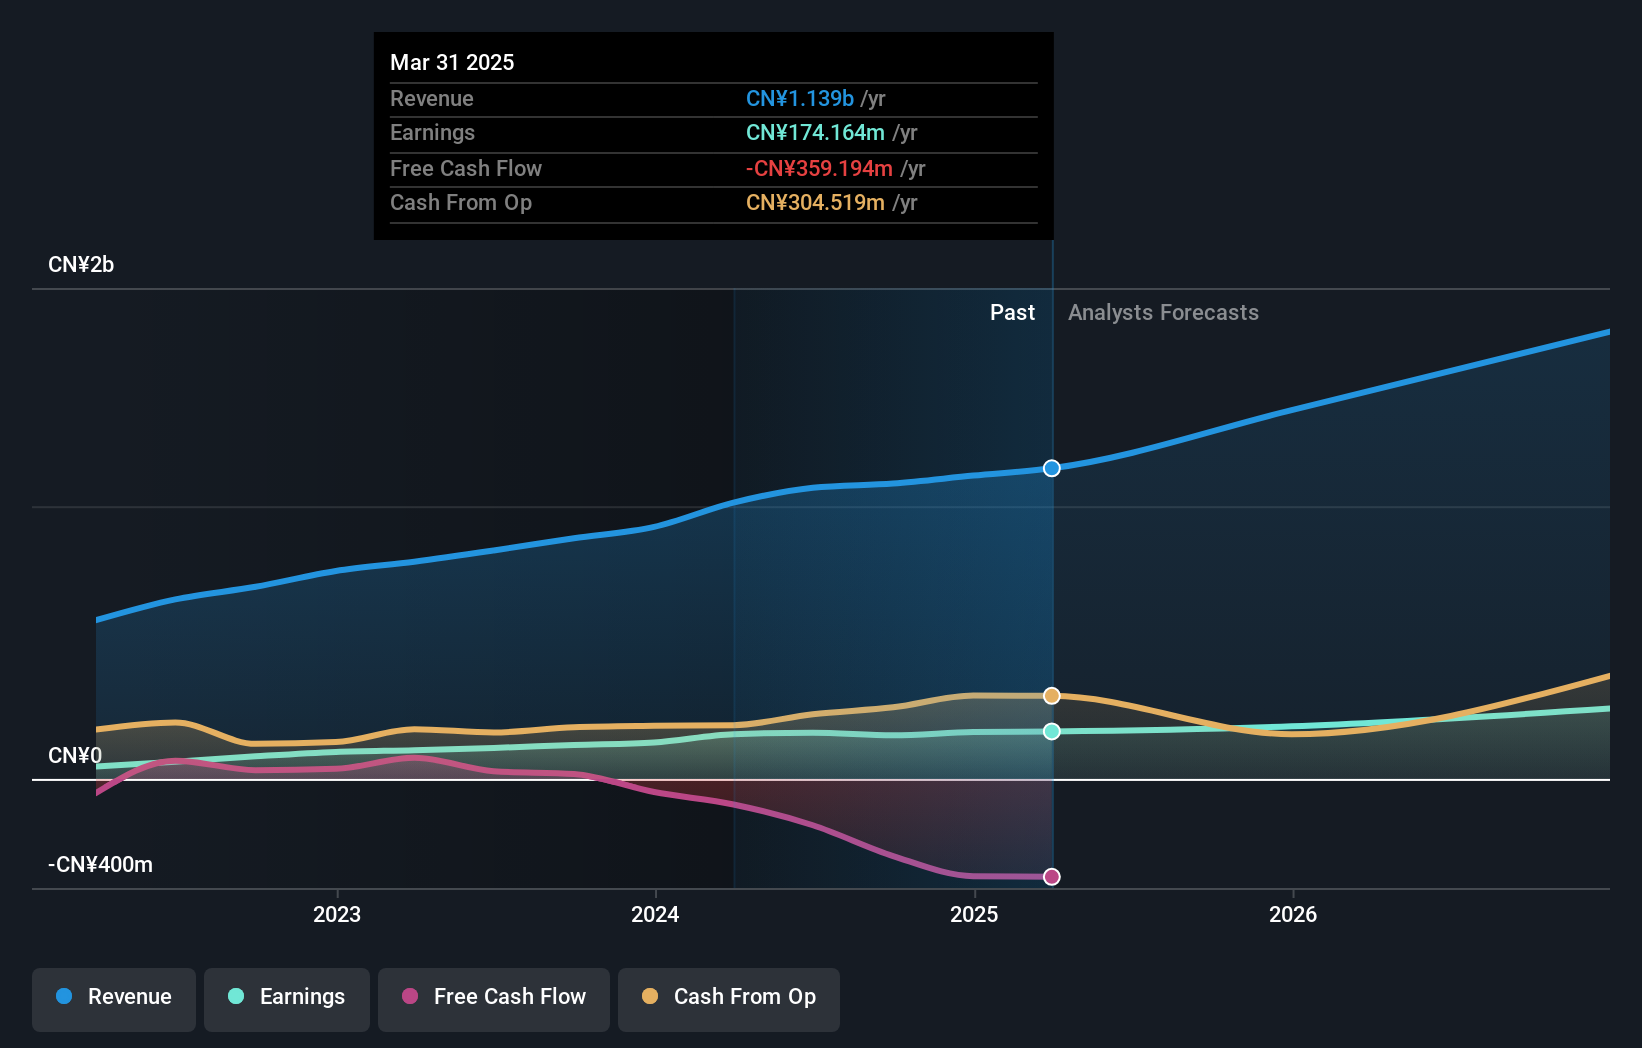The height and width of the screenshot is (1048, 1642).
Task: Click the Past section label
Action: pos(1012,313)
